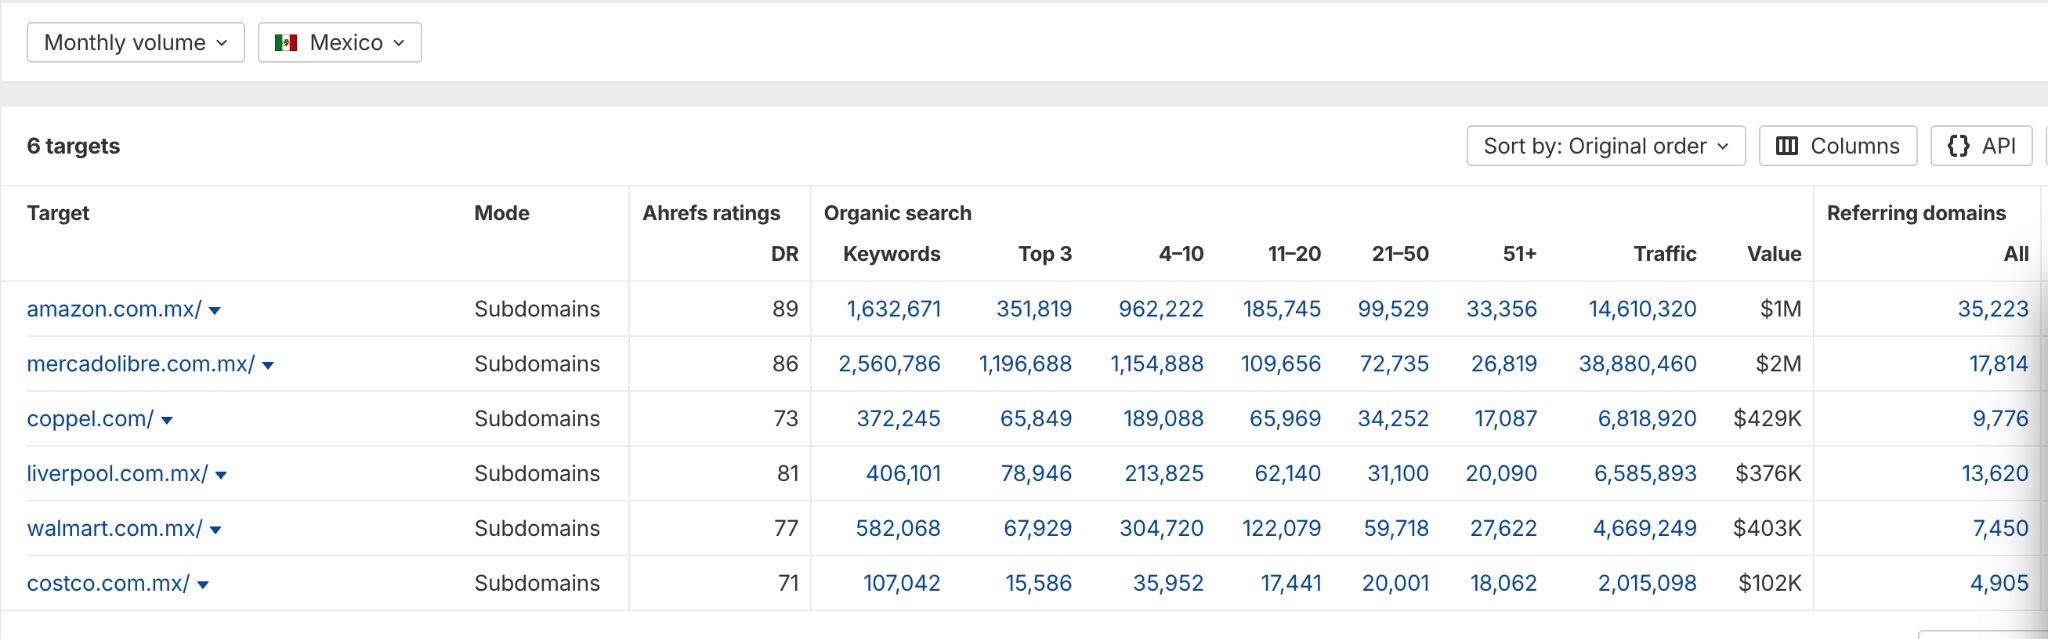Click the API button

[1981, 146]
